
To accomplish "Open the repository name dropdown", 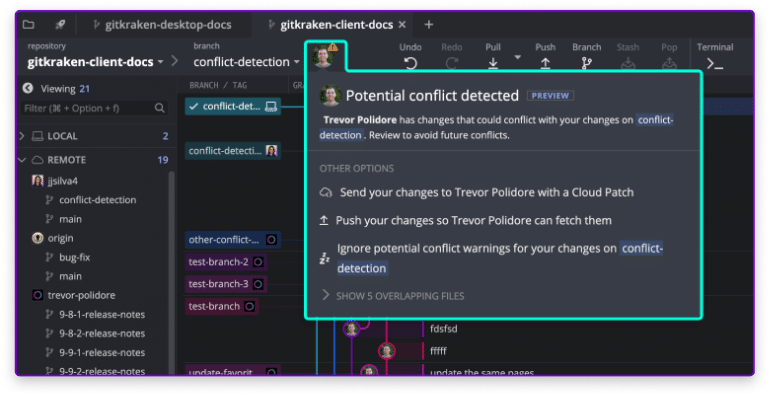I will pyautogui.click(x=95, y=62).
